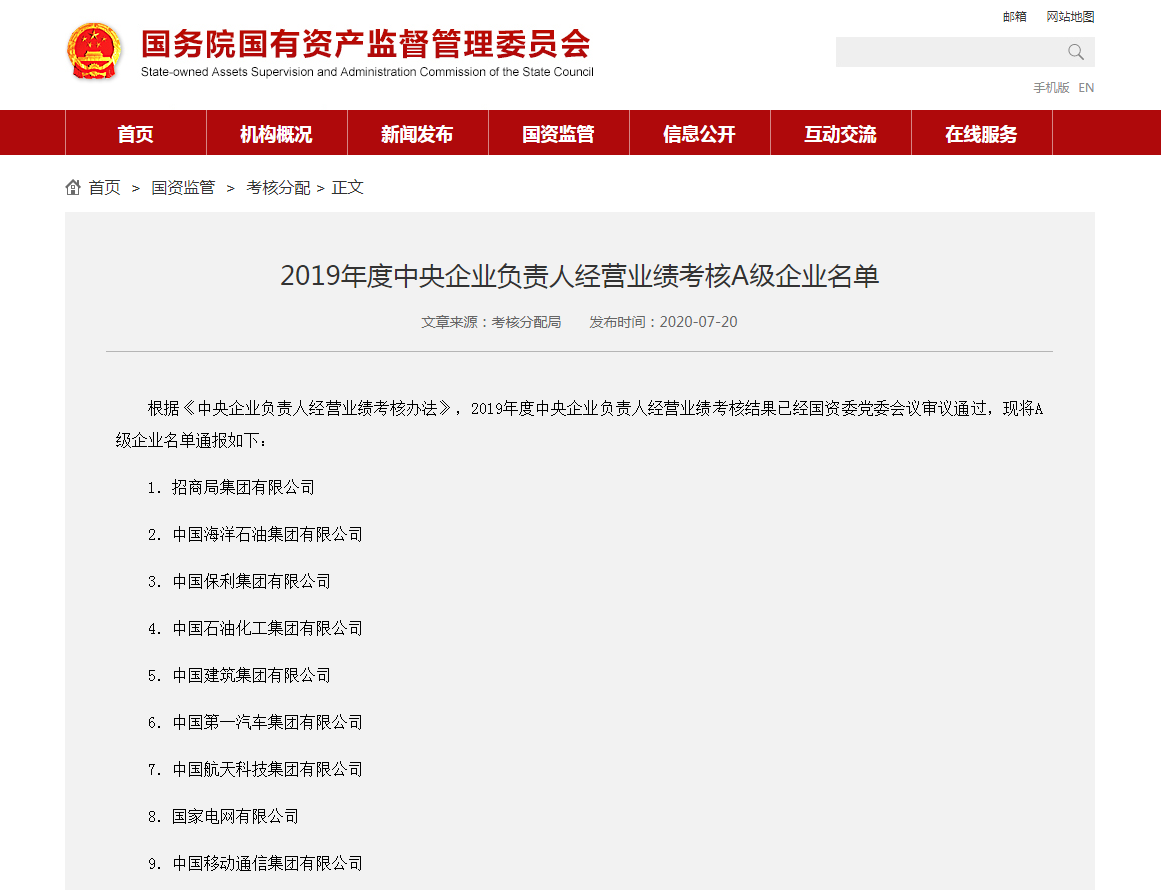This screenshot has width=1161, height=890.
Task: Switch to EN English version
Action: pos(1086,87)
